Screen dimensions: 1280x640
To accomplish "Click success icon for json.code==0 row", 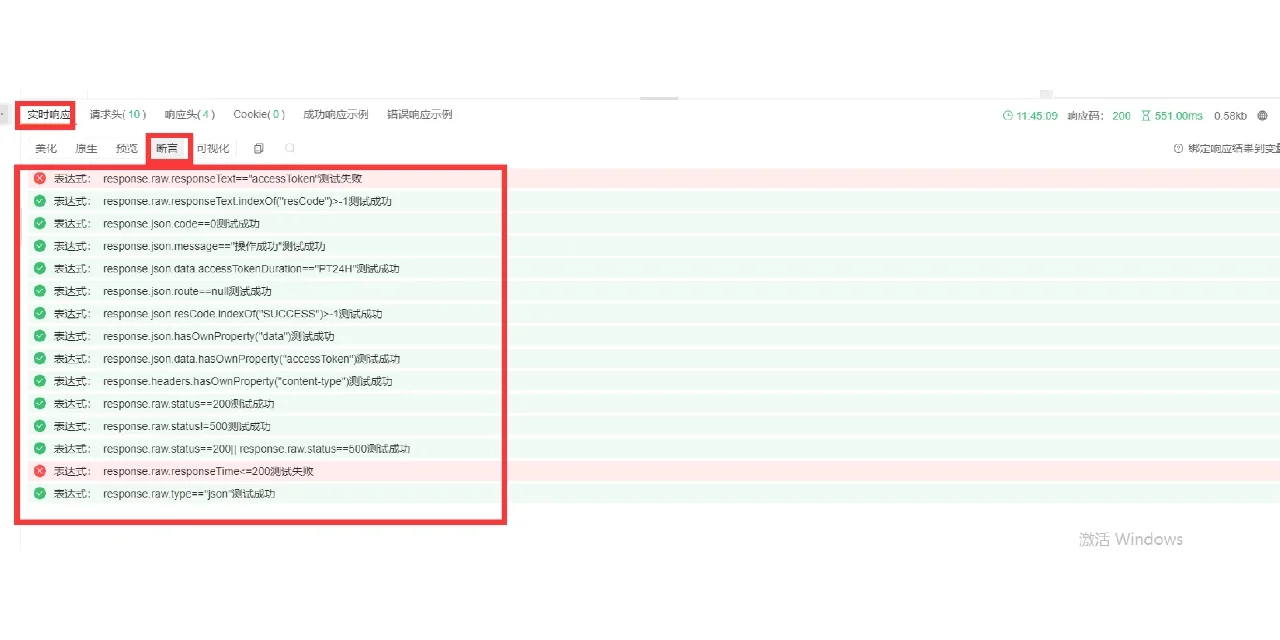I will point(40,223).
